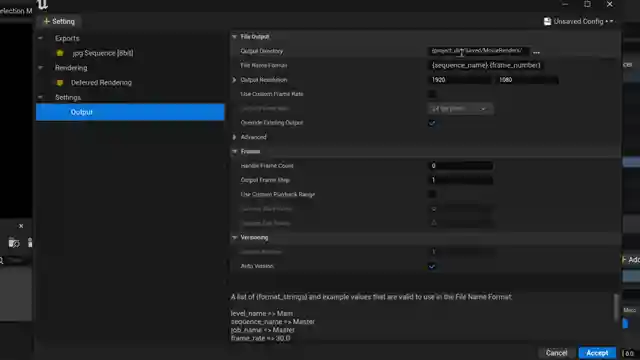Toggle Override Existing Output checkbox
This screenshot has height=360, width=640.
coord(432,123)
